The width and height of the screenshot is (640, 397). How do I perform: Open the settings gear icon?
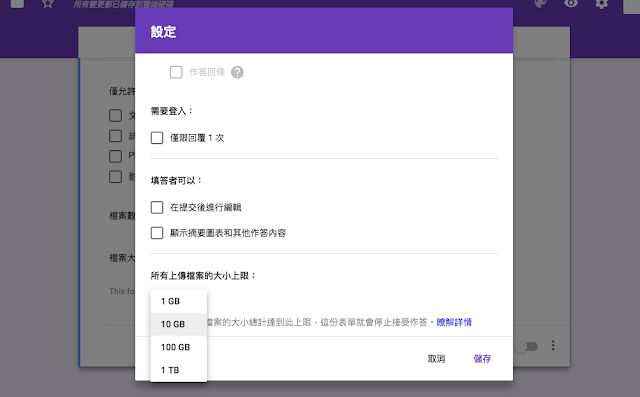pos(601,4)
